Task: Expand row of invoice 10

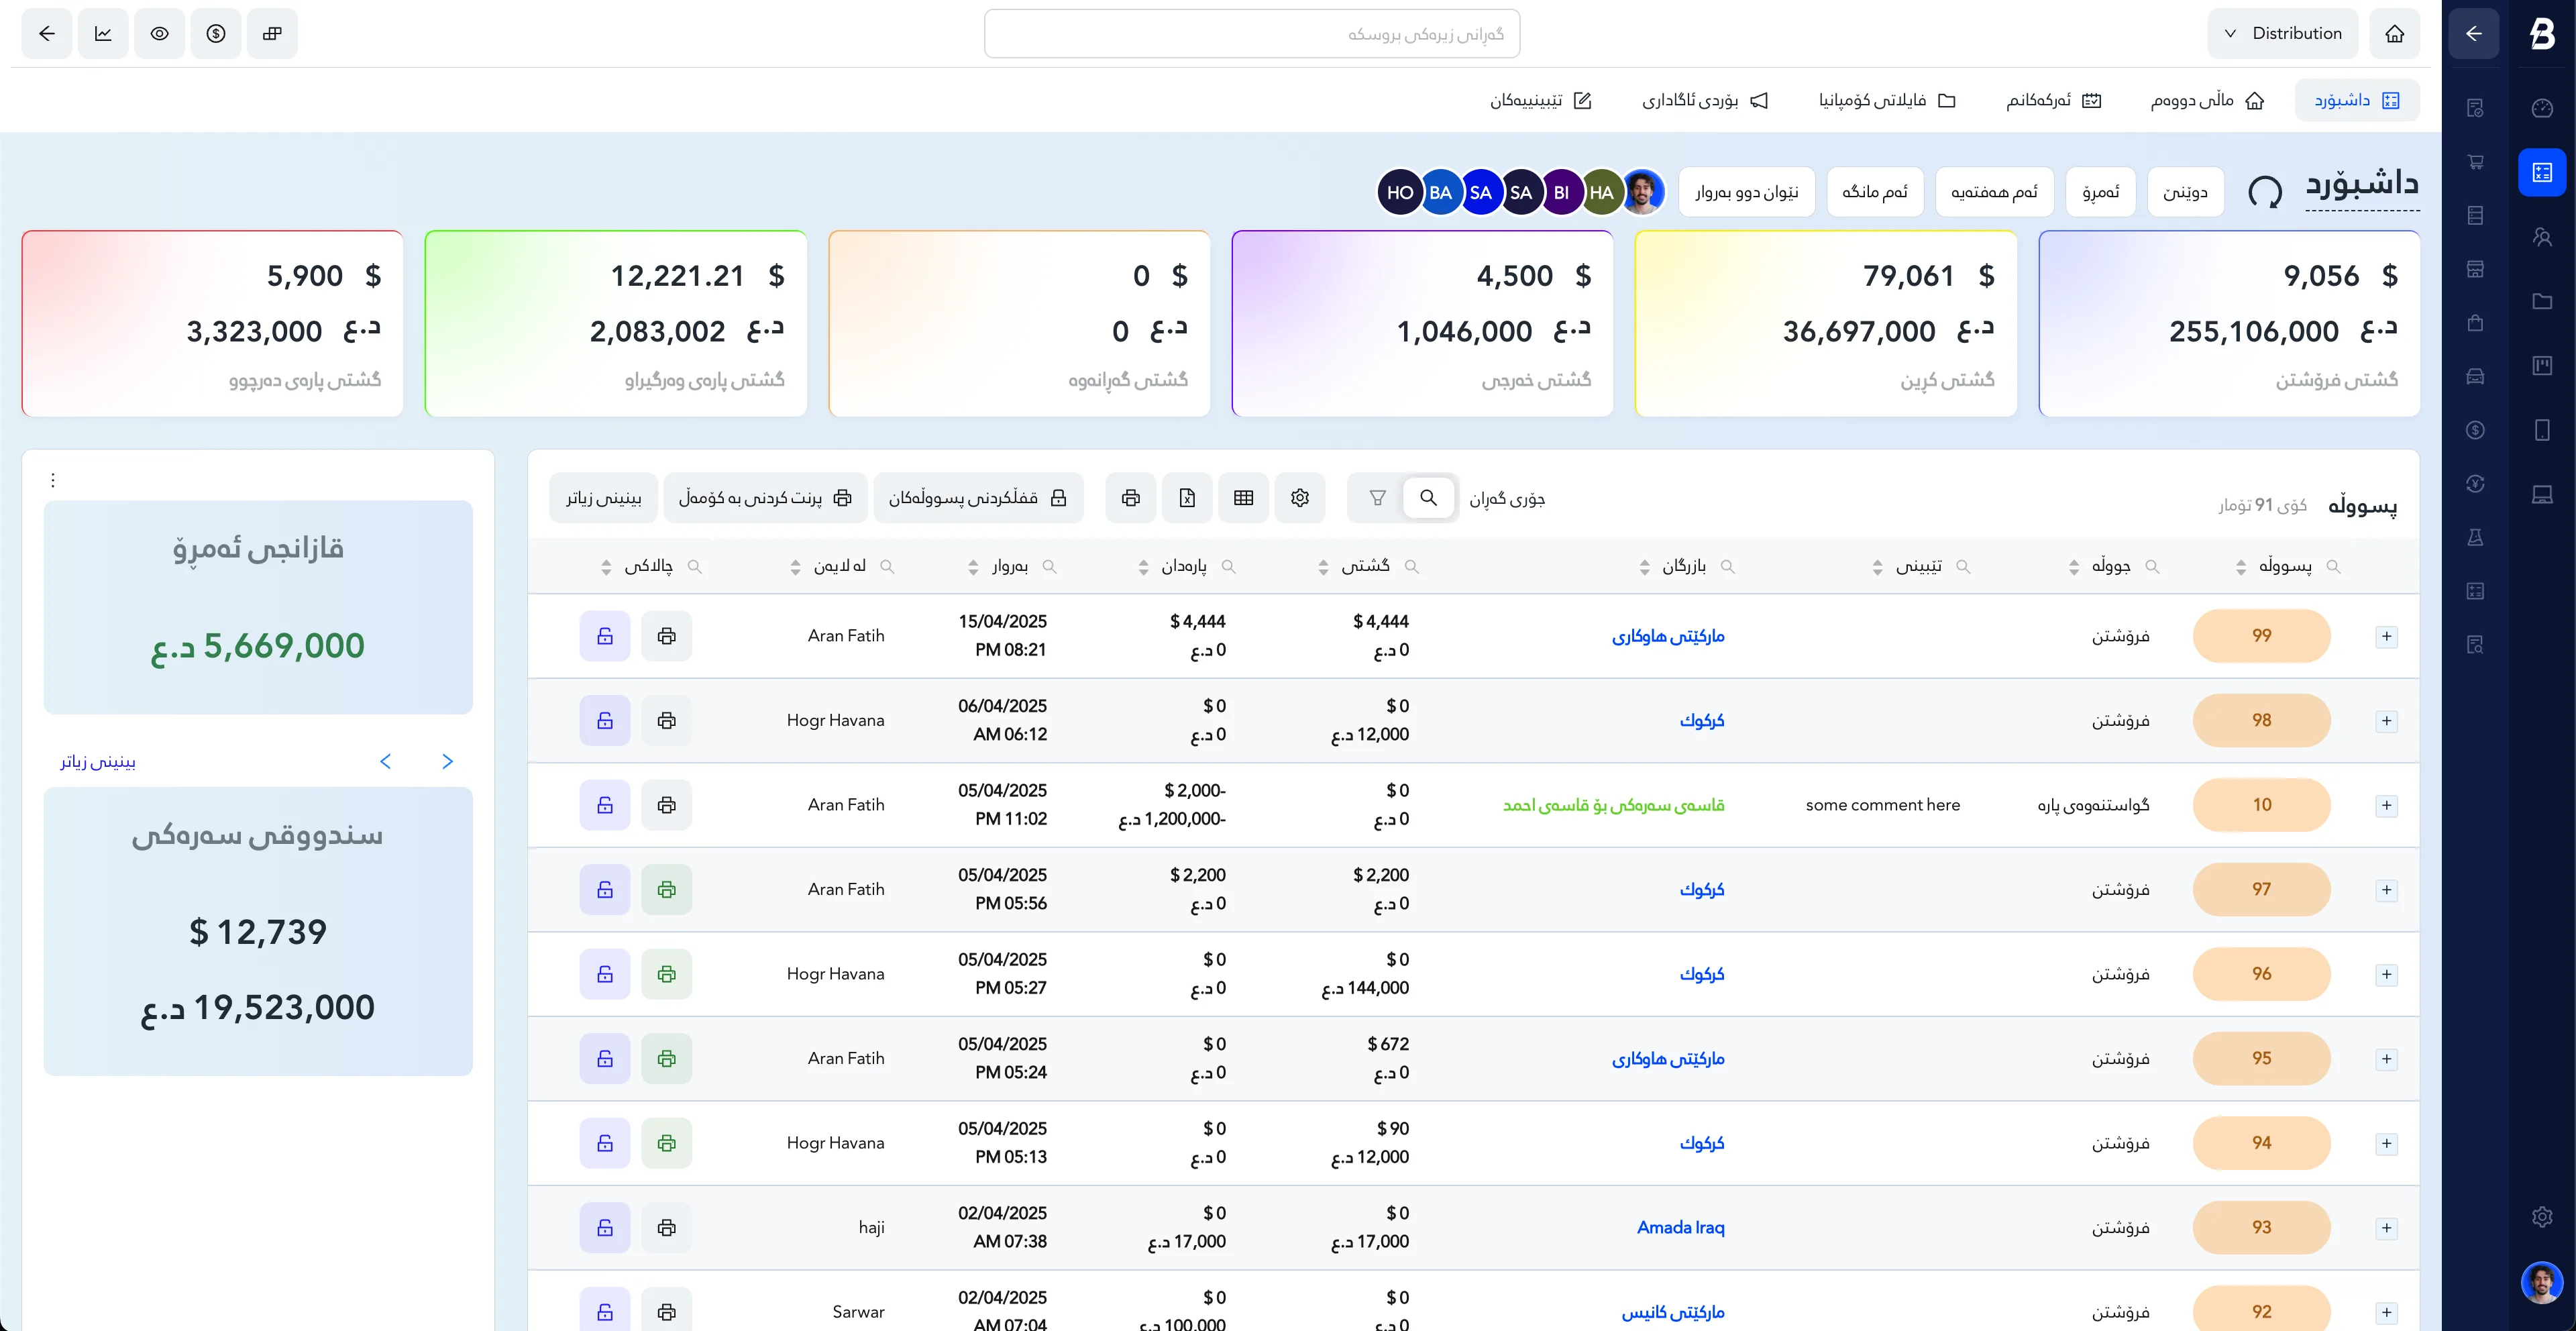Action: 2386,805
